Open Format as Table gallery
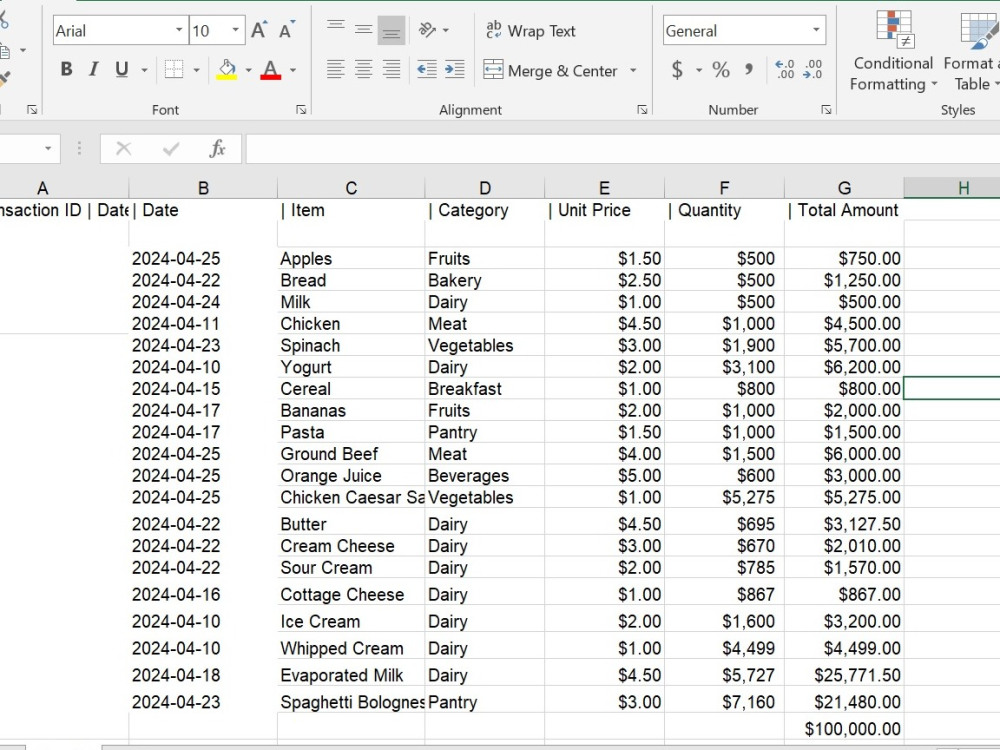 tap(971, 51)
